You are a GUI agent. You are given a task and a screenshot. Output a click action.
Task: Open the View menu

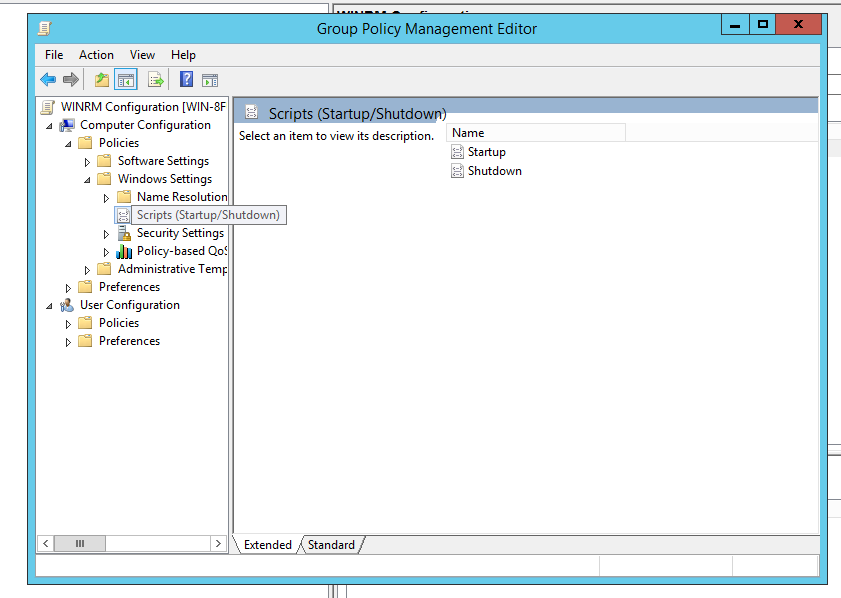click(x=142, y=55)
